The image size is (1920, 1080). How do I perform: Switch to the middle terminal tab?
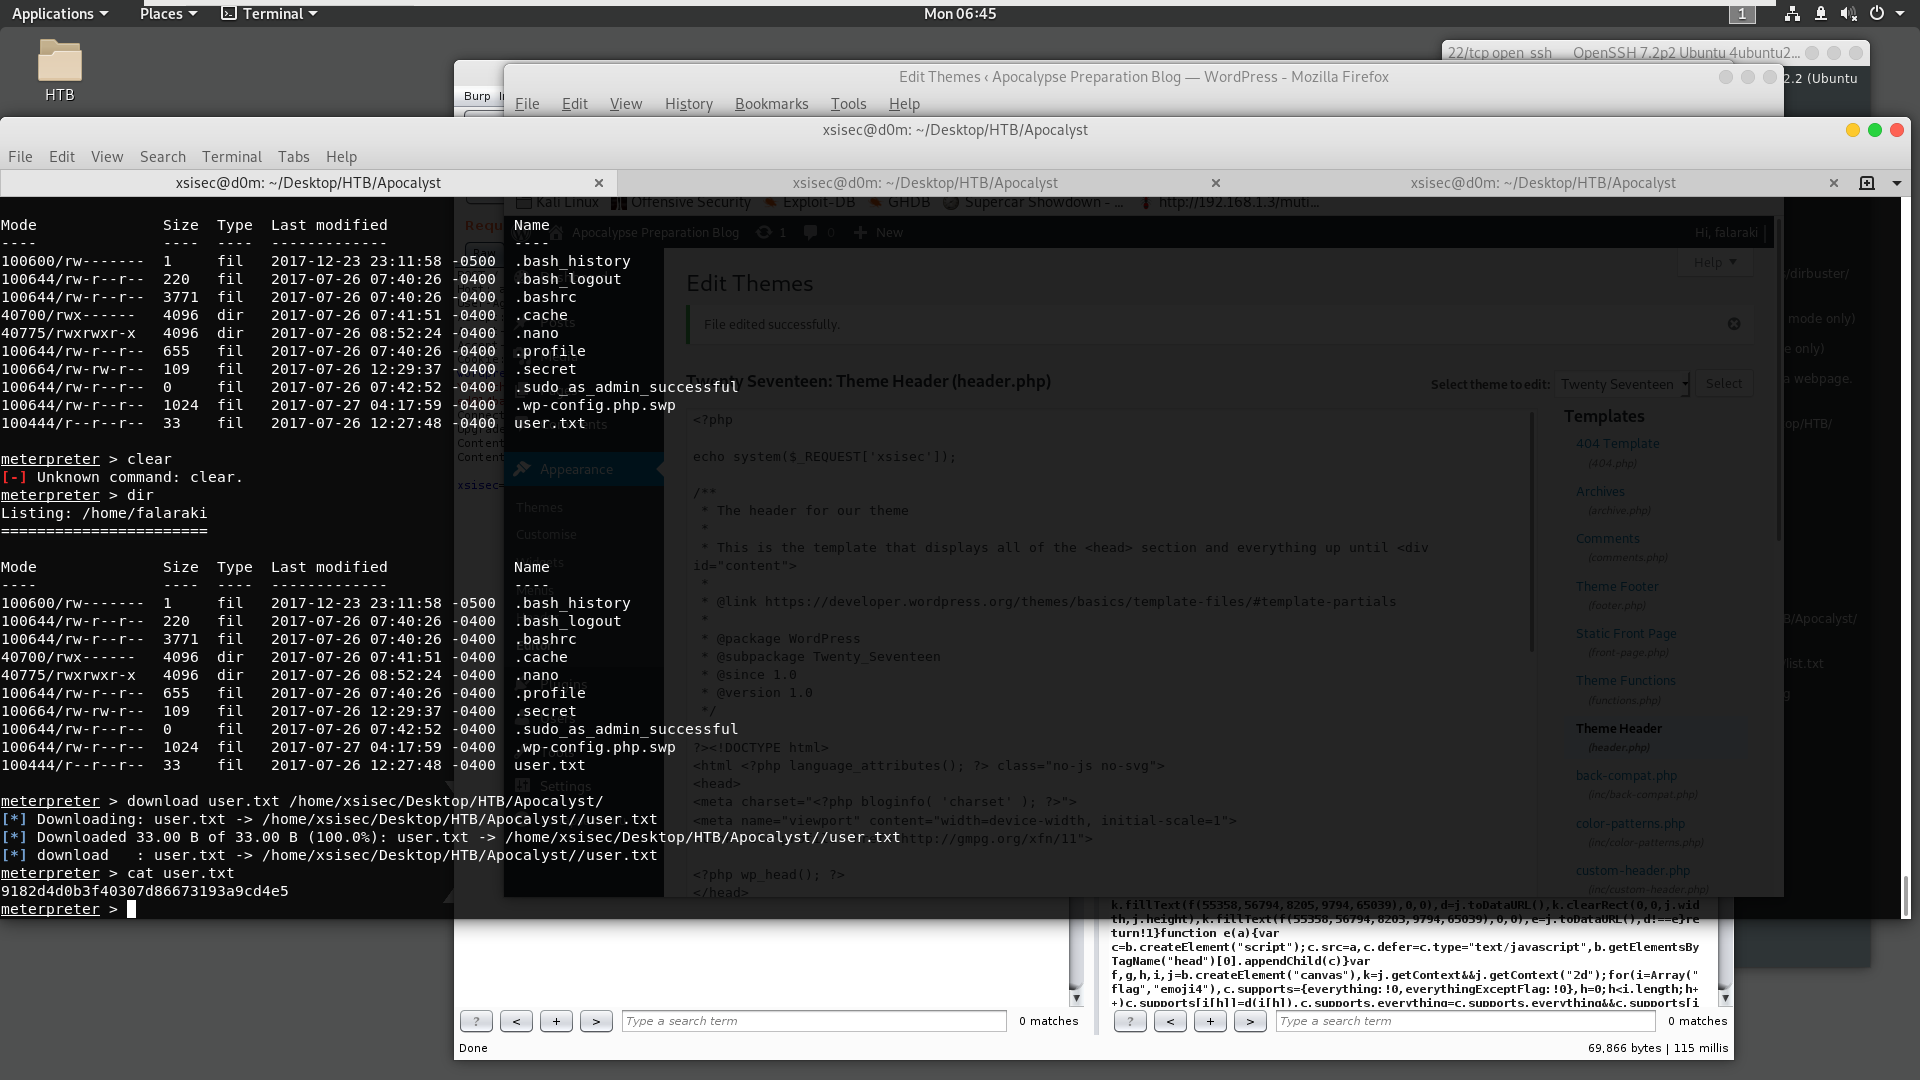pos(925,183)
